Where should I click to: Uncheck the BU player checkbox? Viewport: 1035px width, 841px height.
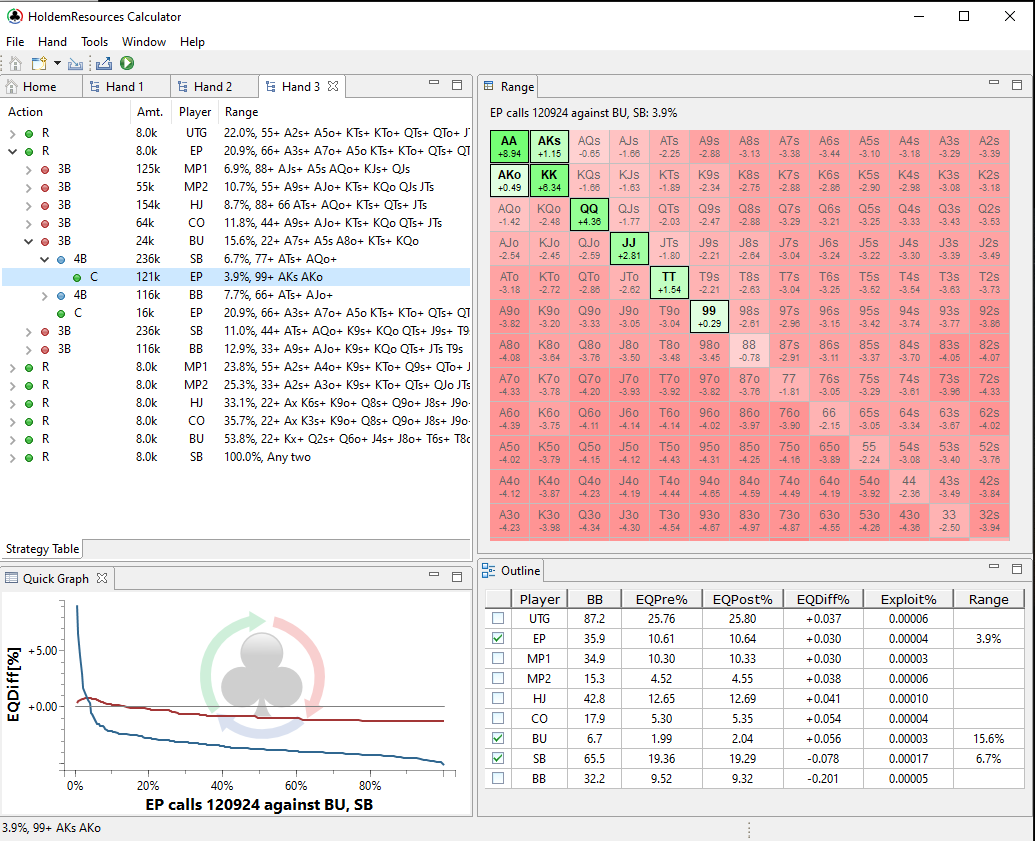(498, 739)
